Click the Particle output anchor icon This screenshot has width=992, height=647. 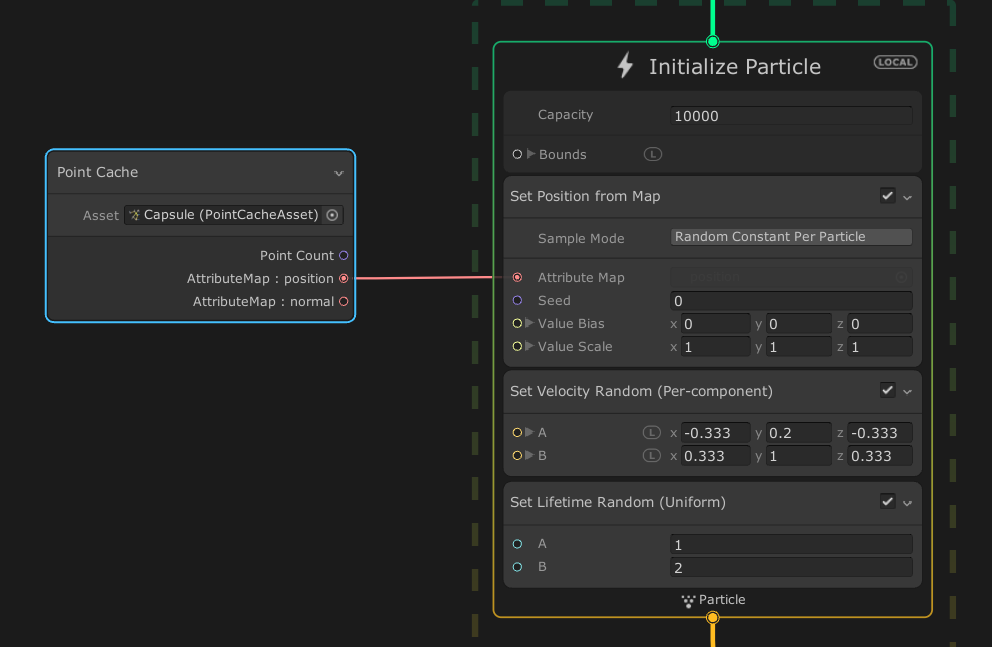688,600
